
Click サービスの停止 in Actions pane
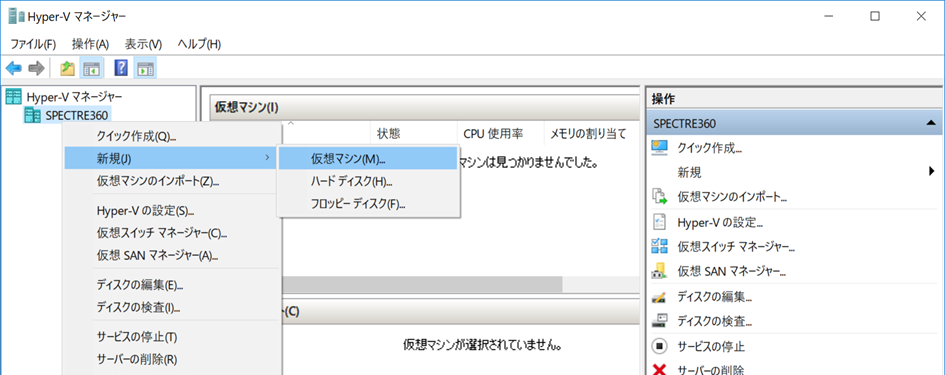[x=711, y=347]
